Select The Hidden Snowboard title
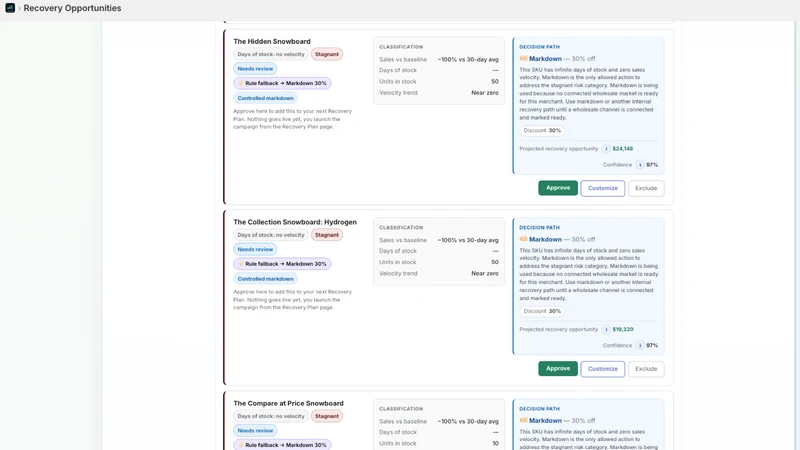Screen dimensions: 800x450 tap(272, 41)
